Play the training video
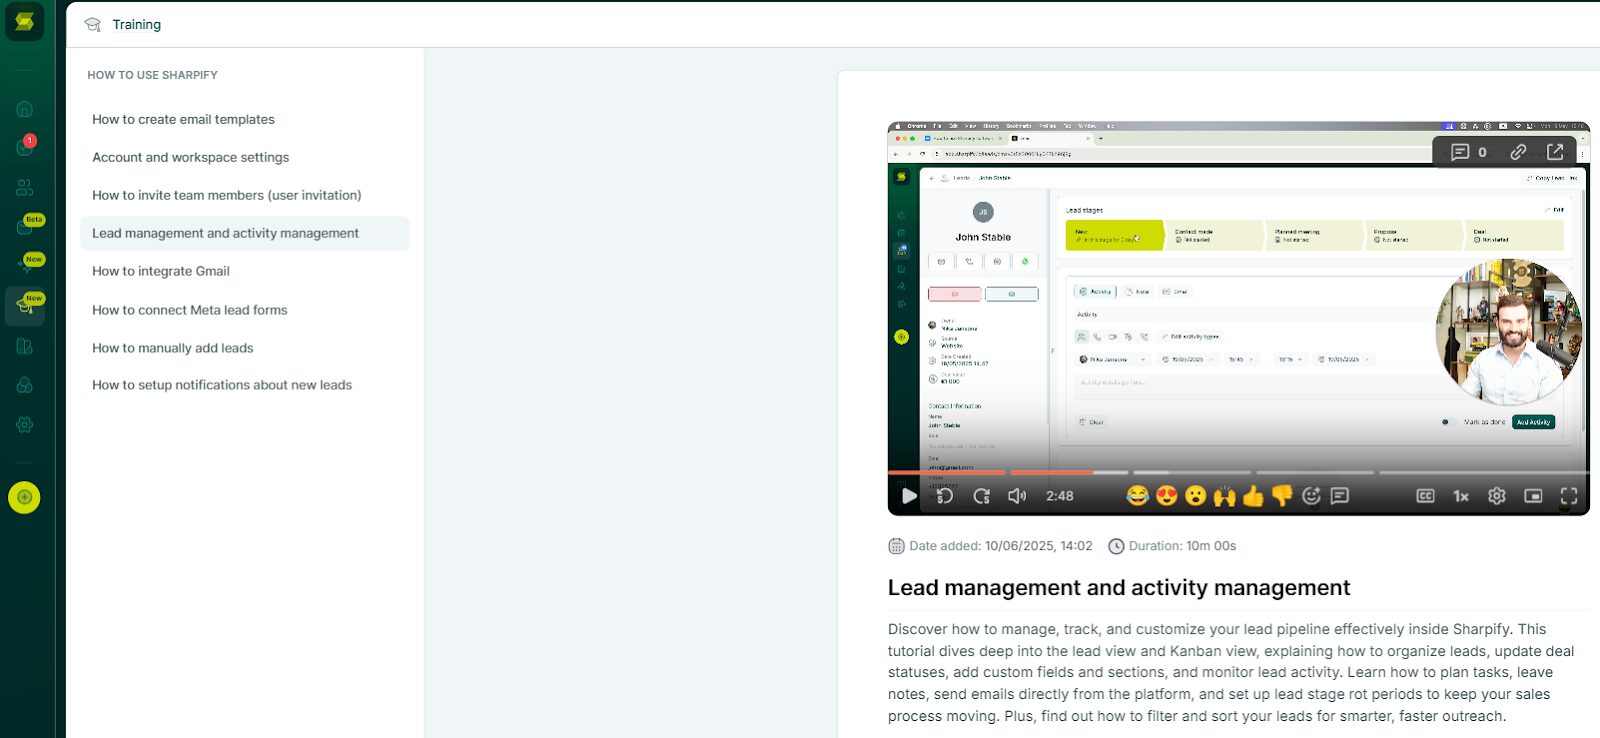The height and width of the screenshot is (738, 1600). point(908,496)
